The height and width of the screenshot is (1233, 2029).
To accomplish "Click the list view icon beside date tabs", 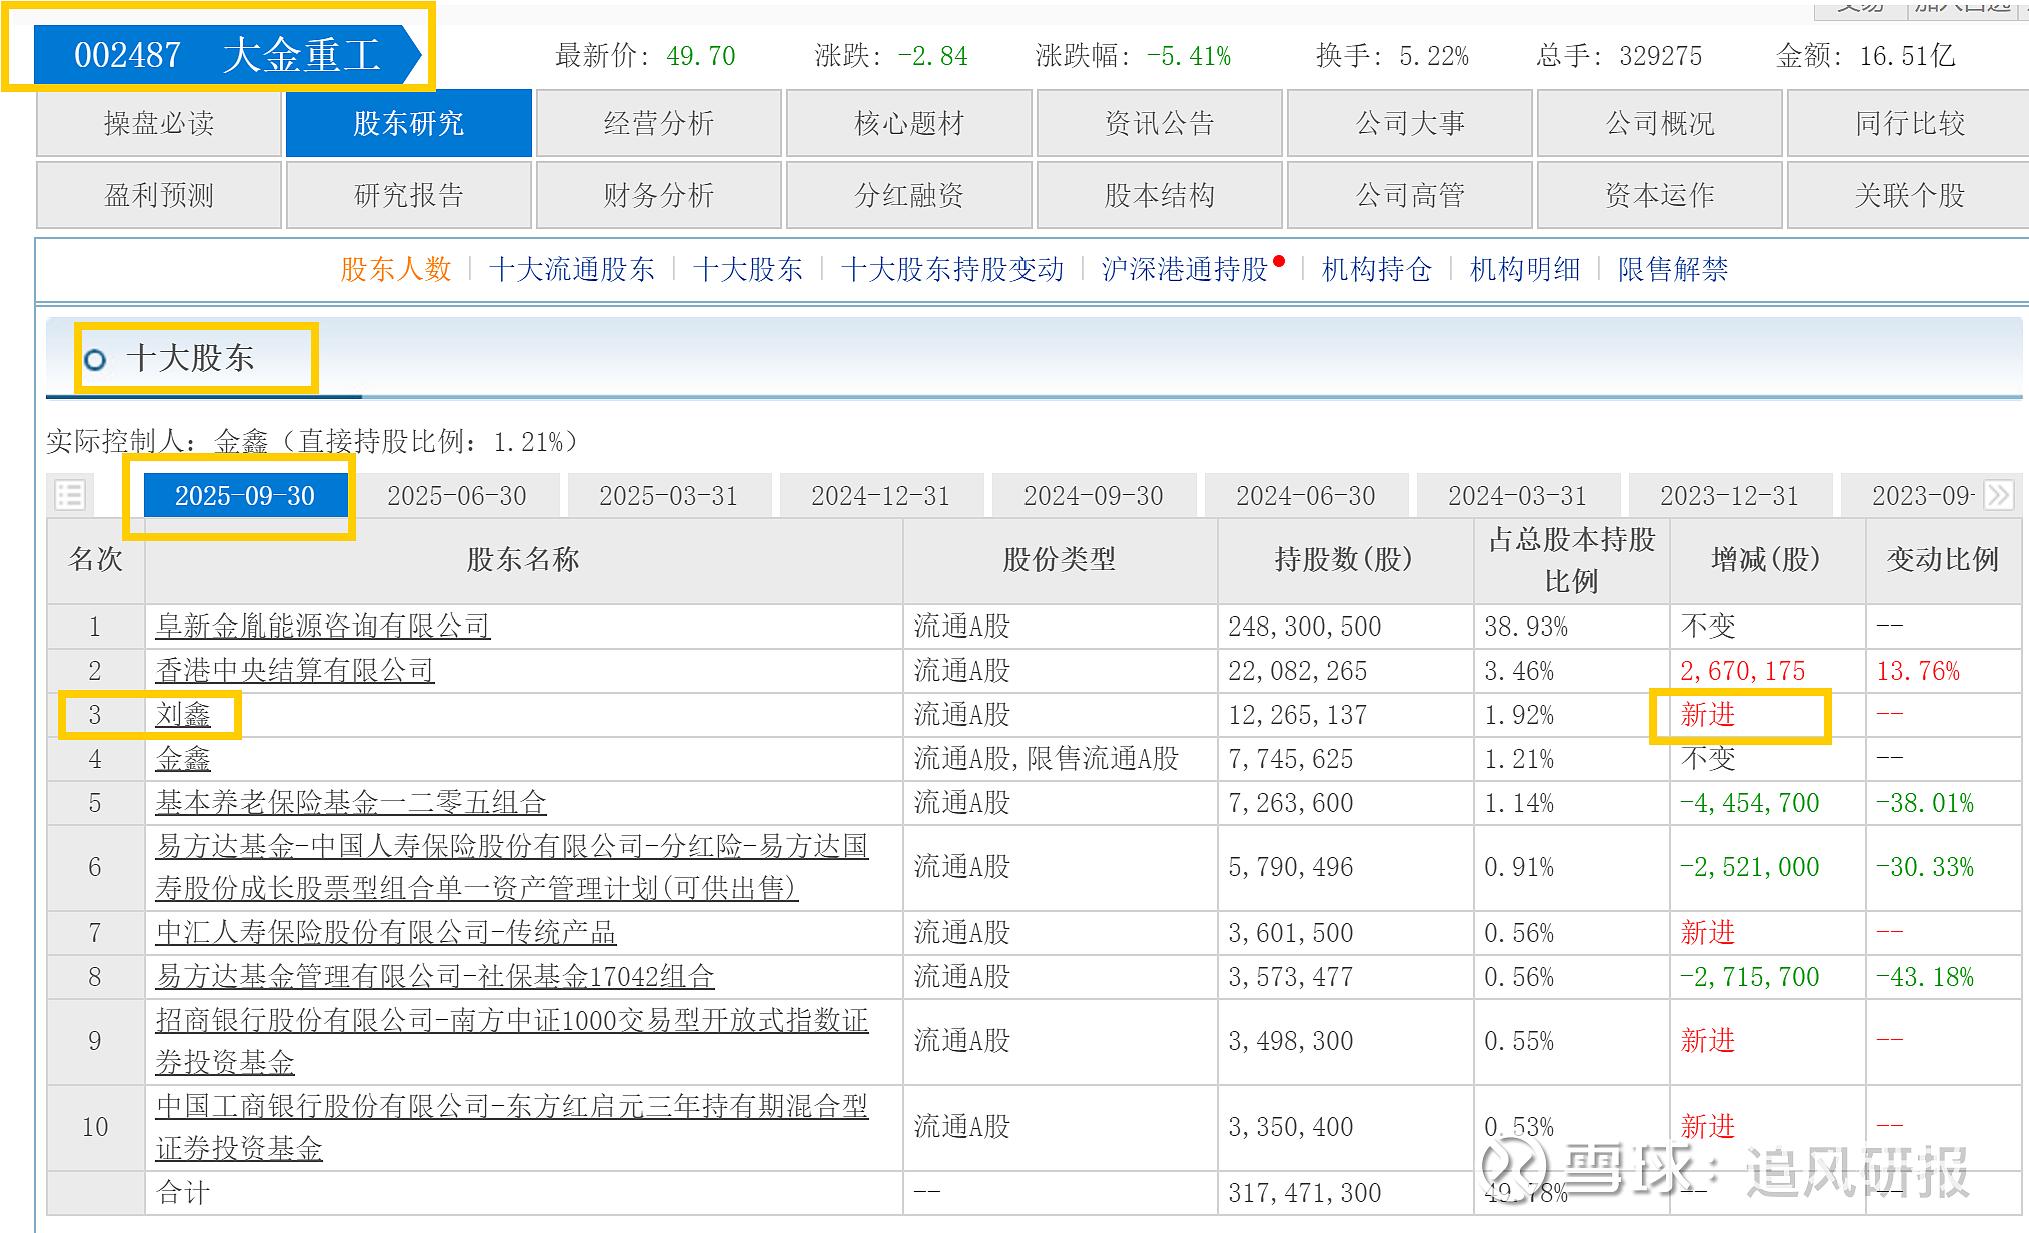I will 70,496.
